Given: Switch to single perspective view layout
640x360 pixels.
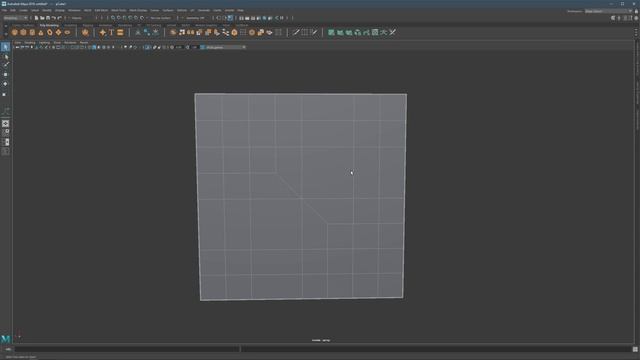Looking at the screenshot, I should [x=5, y=123].
